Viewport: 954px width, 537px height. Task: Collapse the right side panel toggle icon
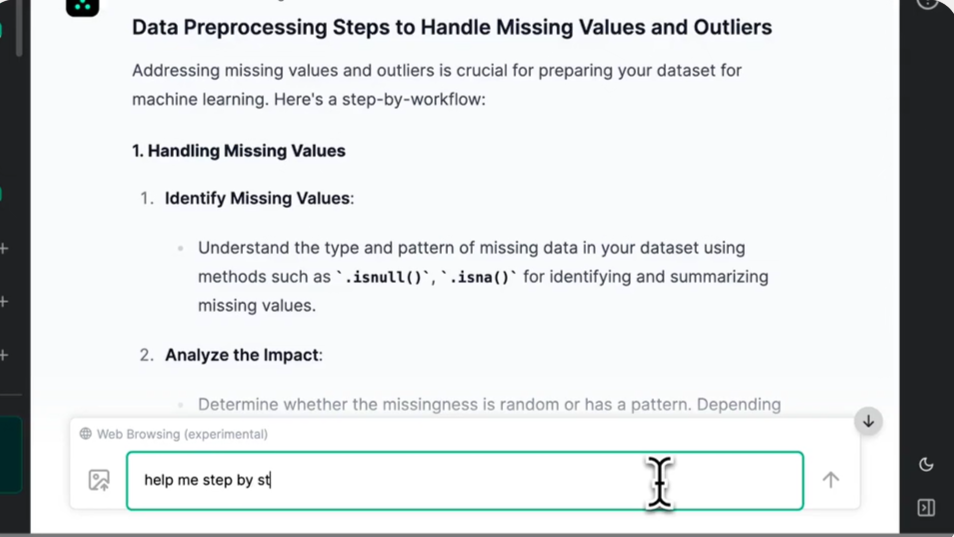tap(926, 507)
